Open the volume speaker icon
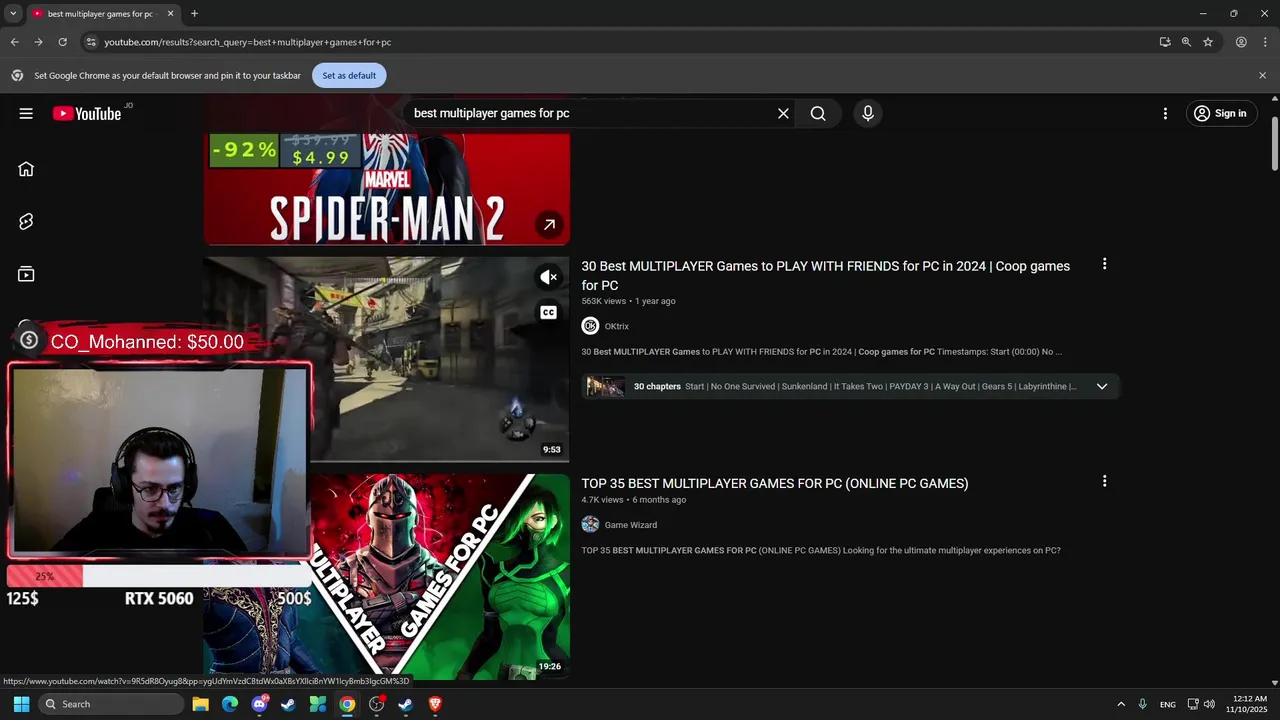 (1209, 704)
